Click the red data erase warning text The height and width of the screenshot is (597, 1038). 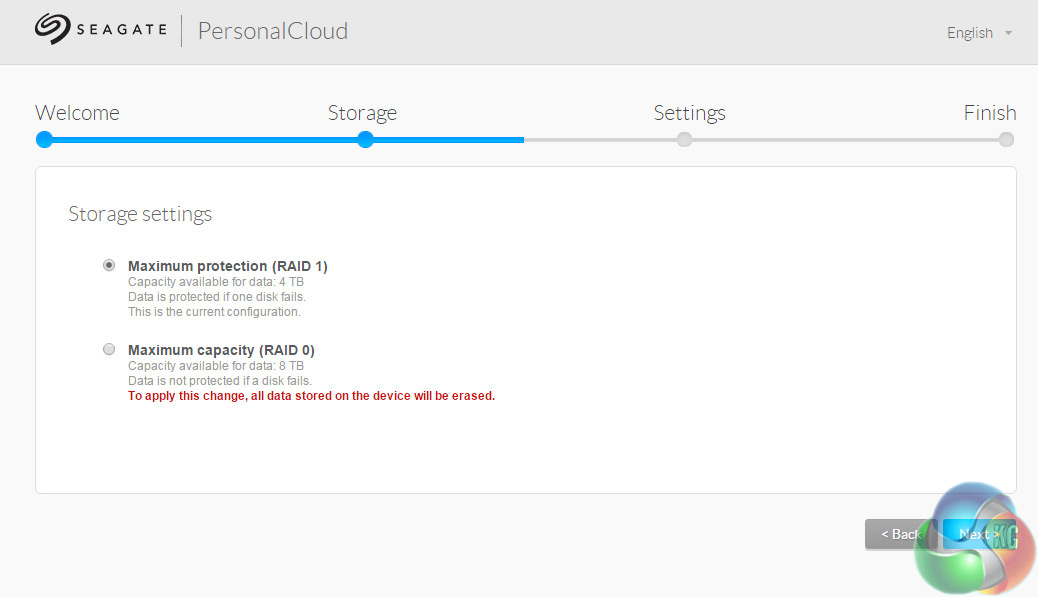pos(311,396)
